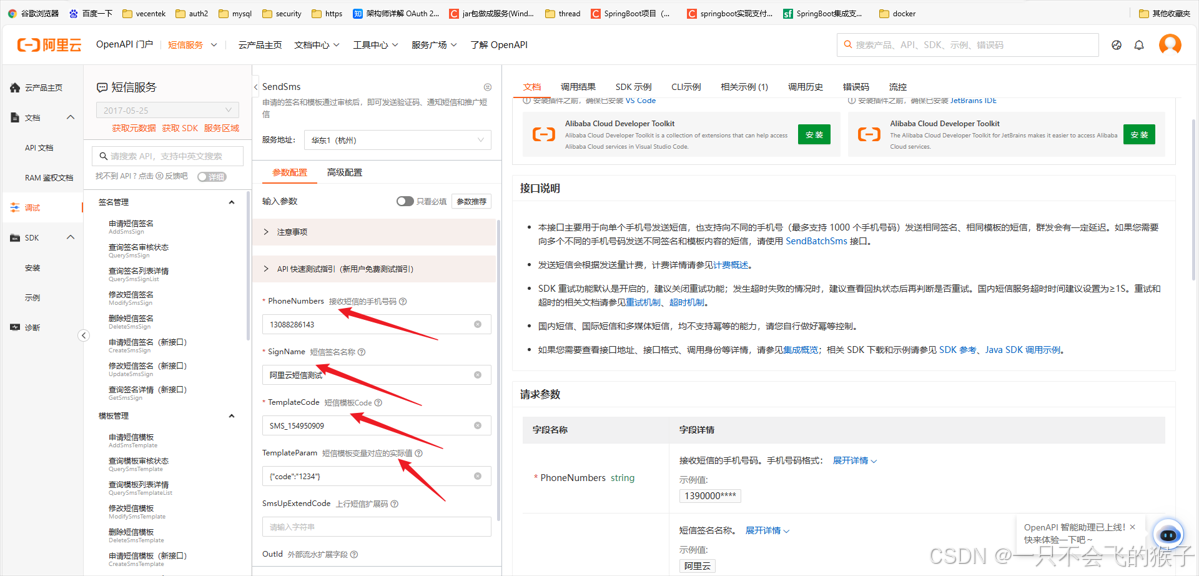The height and width of the screenshot is (576, 1199).
Task: Install the VS Code Alibaba Cloud Toolkit
Action: (x=814, y=134)
